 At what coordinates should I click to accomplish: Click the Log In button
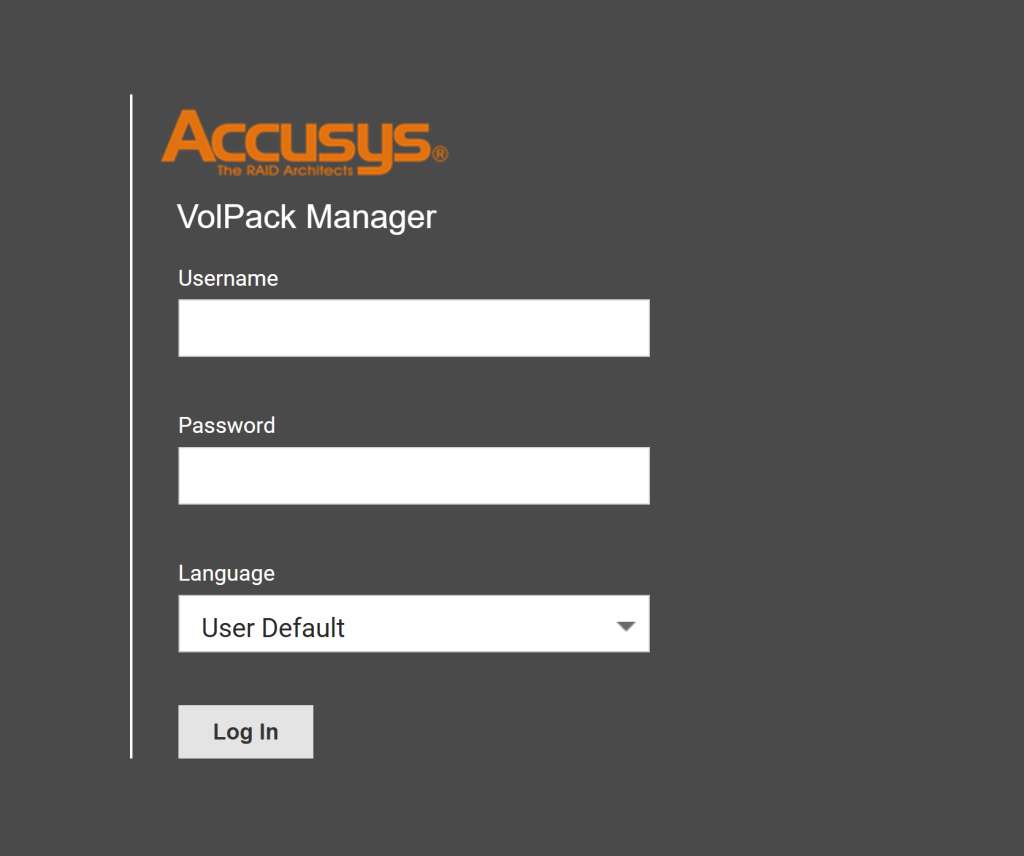pyautogui.click(x=246, y=731)
